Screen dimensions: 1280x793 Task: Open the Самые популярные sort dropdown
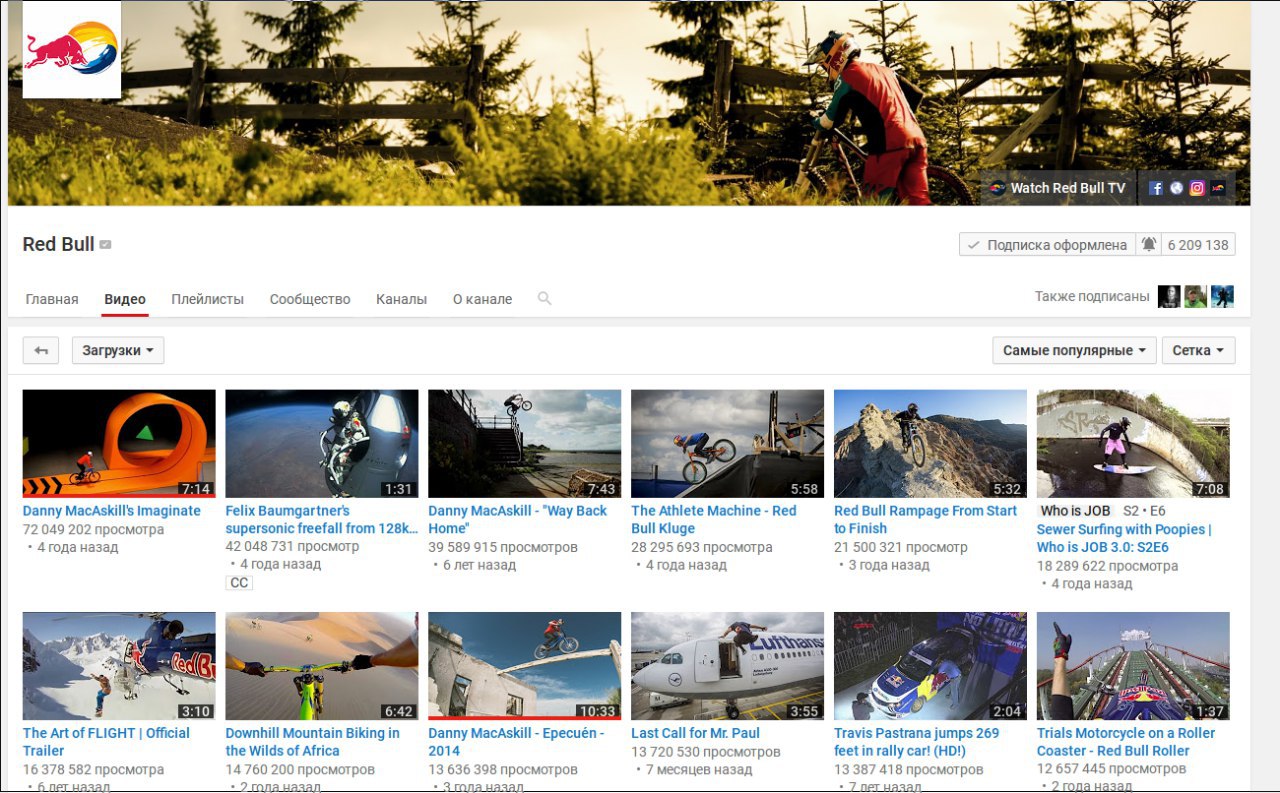point(1074,350)
